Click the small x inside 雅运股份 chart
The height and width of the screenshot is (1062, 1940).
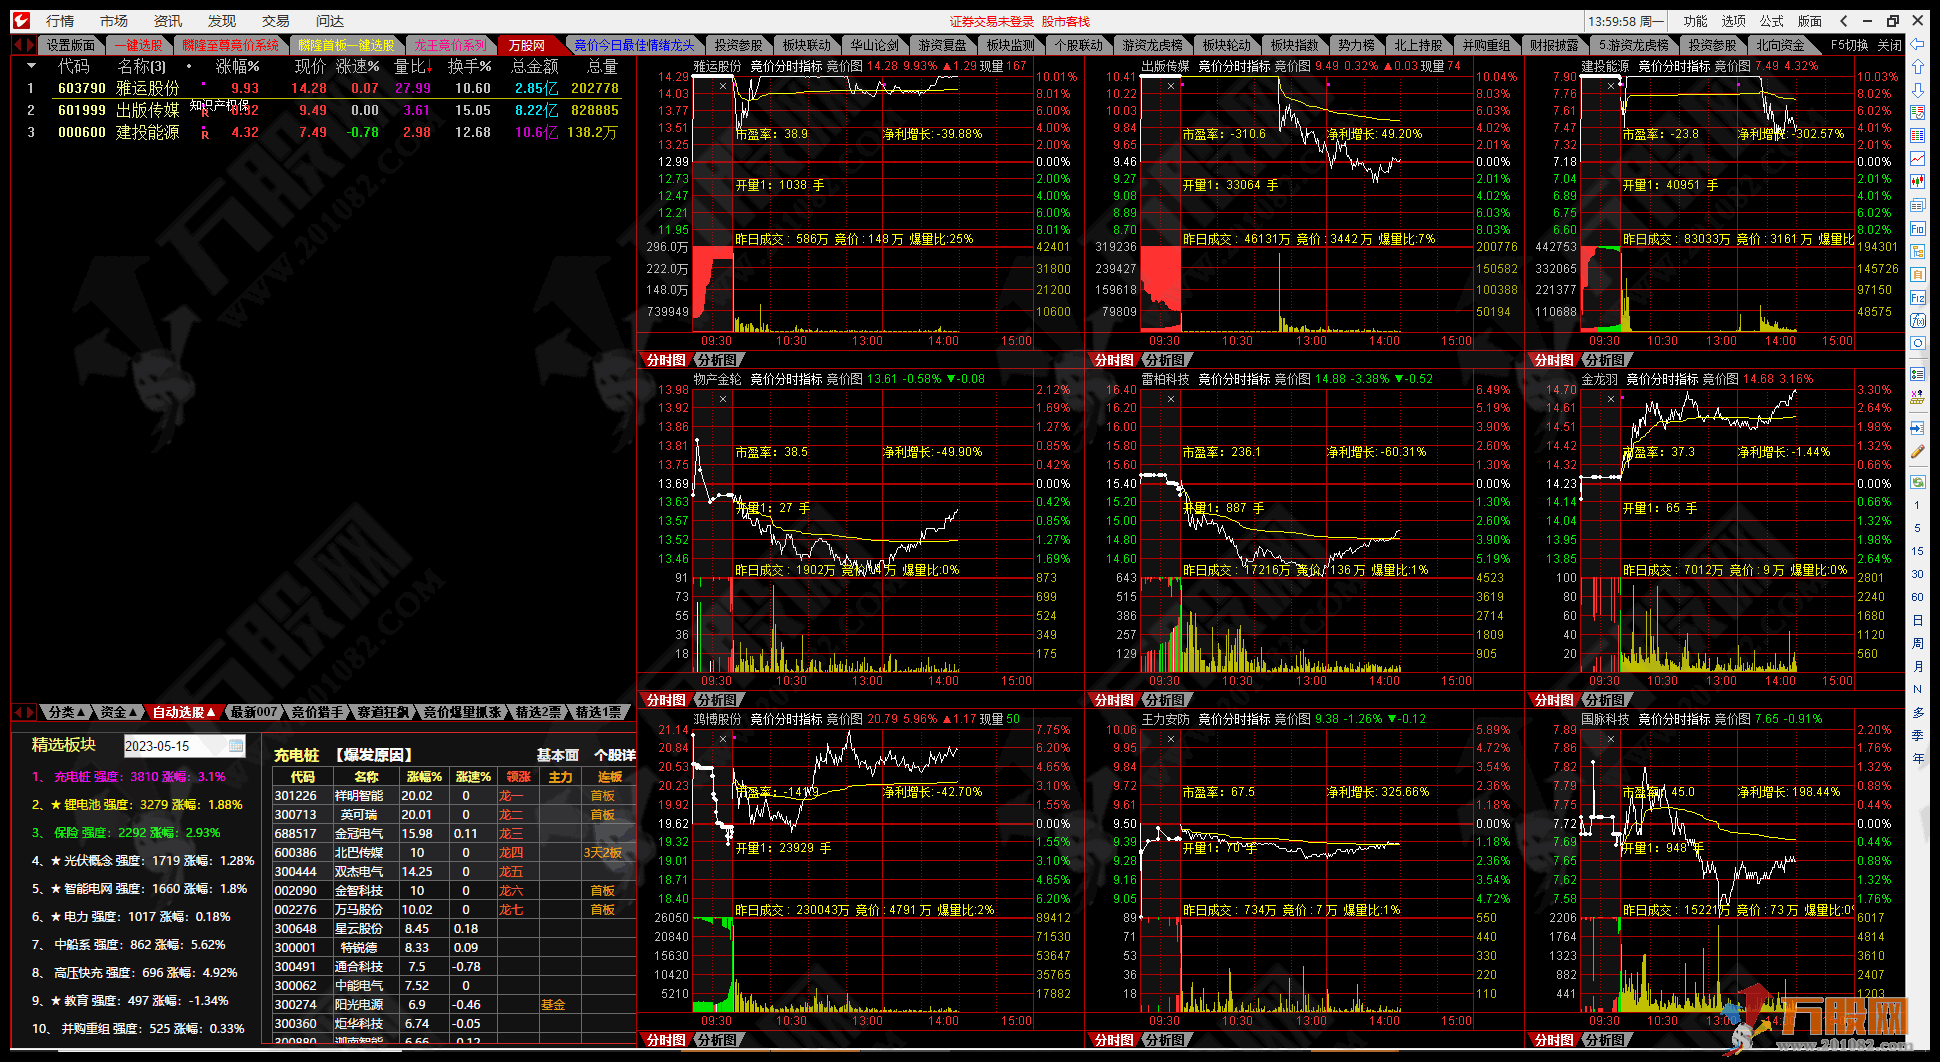pyautogui.click(x=723, y=86)
